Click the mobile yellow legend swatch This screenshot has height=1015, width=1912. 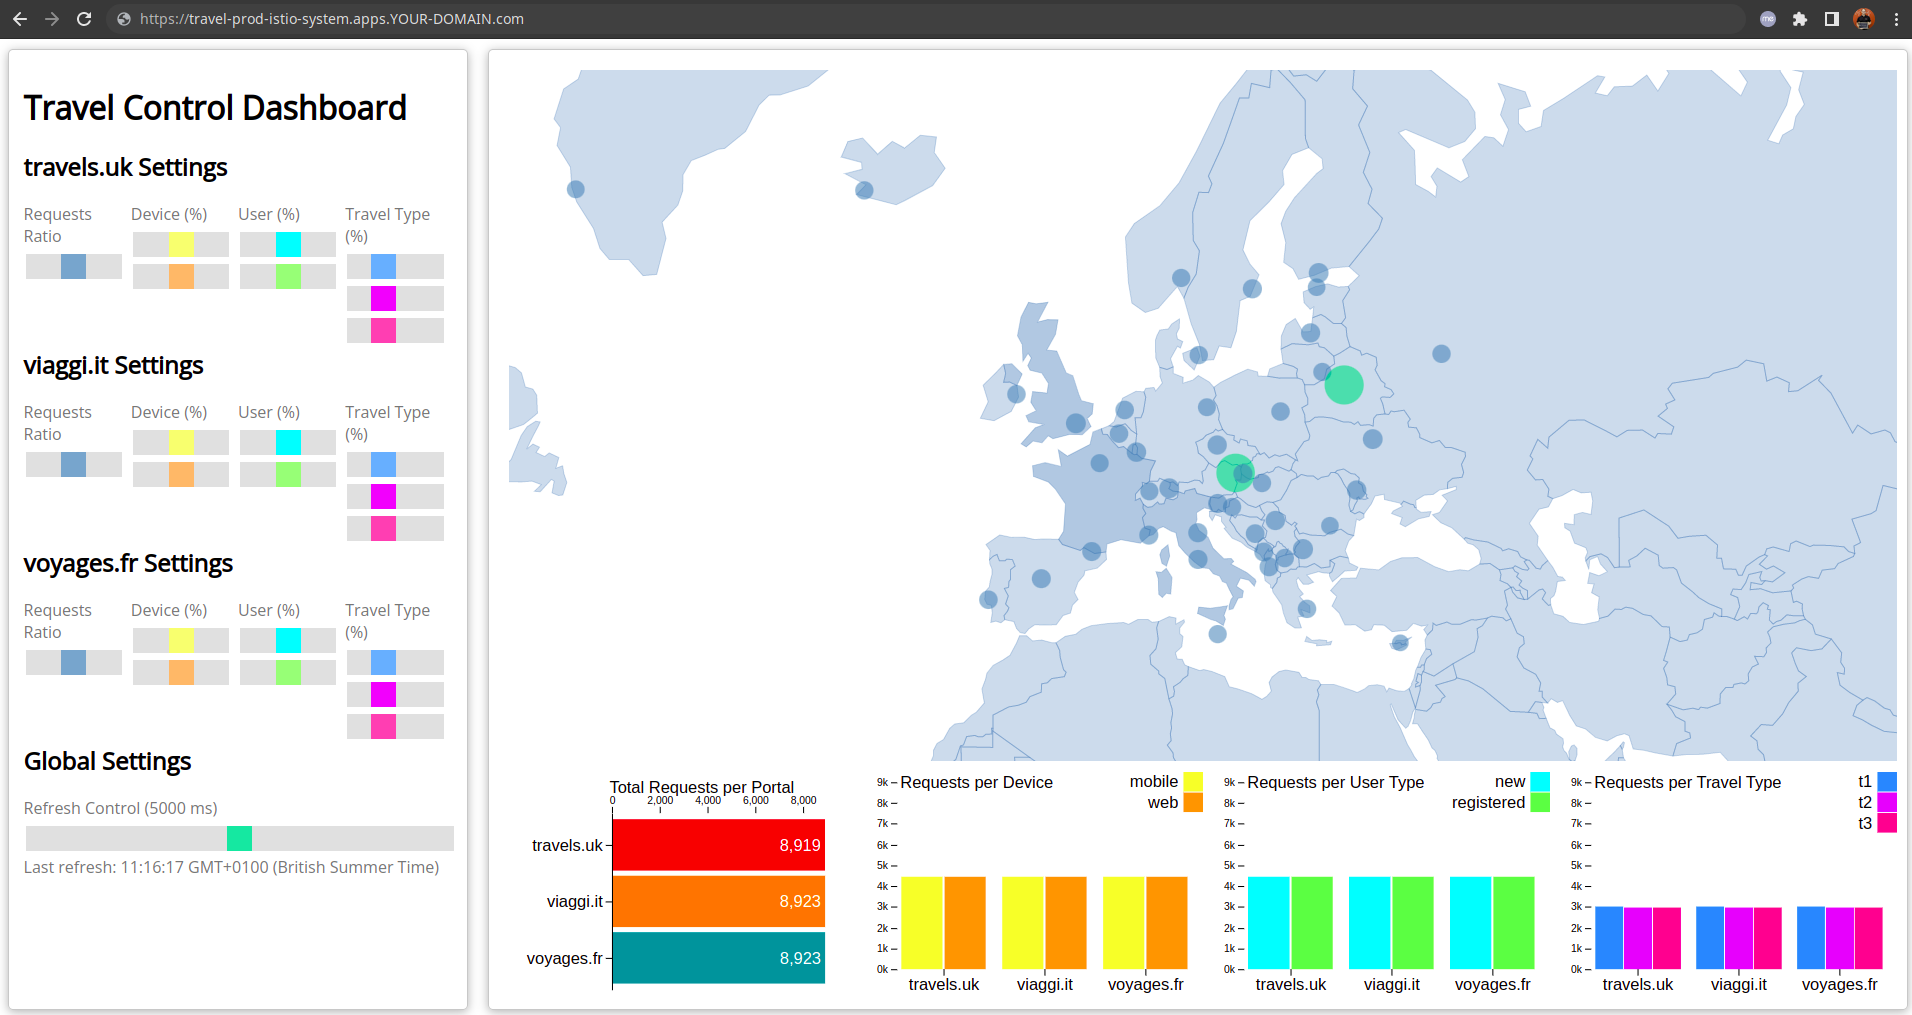1193,782
